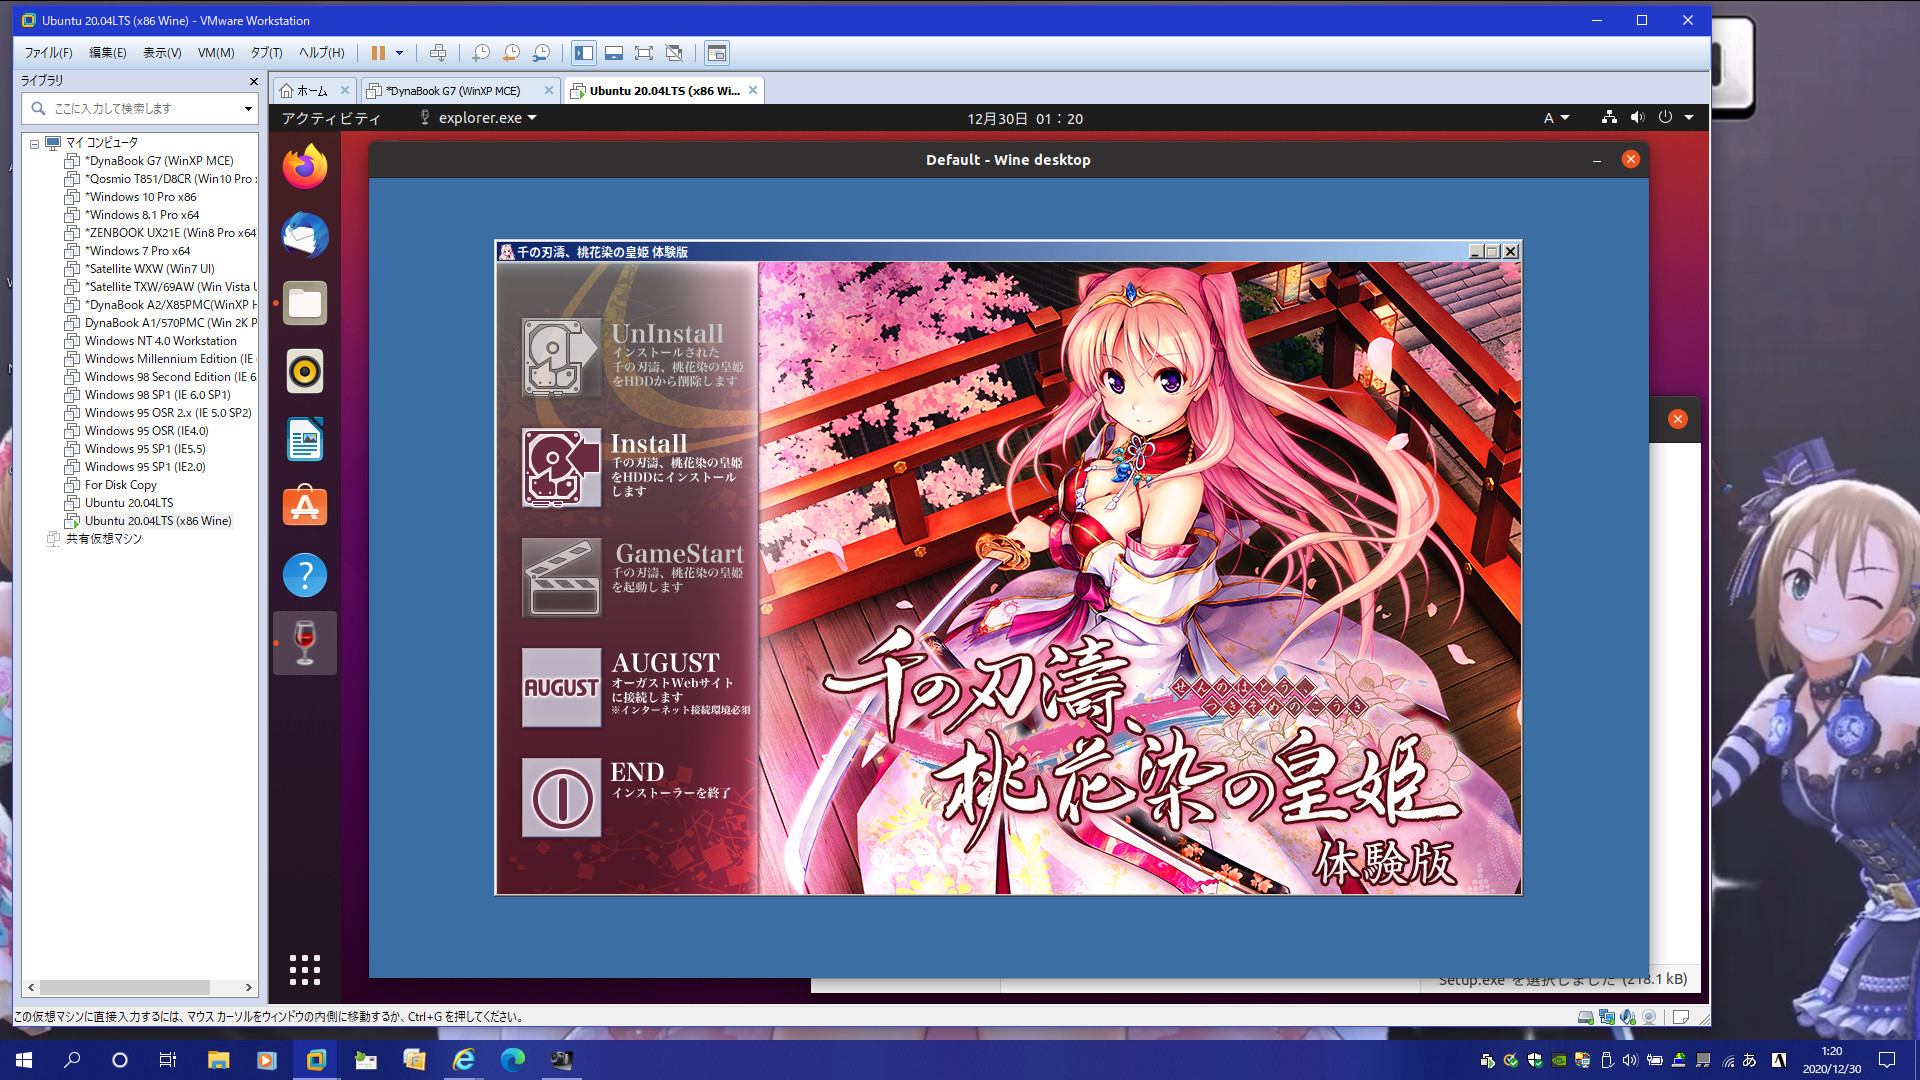Click the GameStart clapperboard icon

[561, 577]
